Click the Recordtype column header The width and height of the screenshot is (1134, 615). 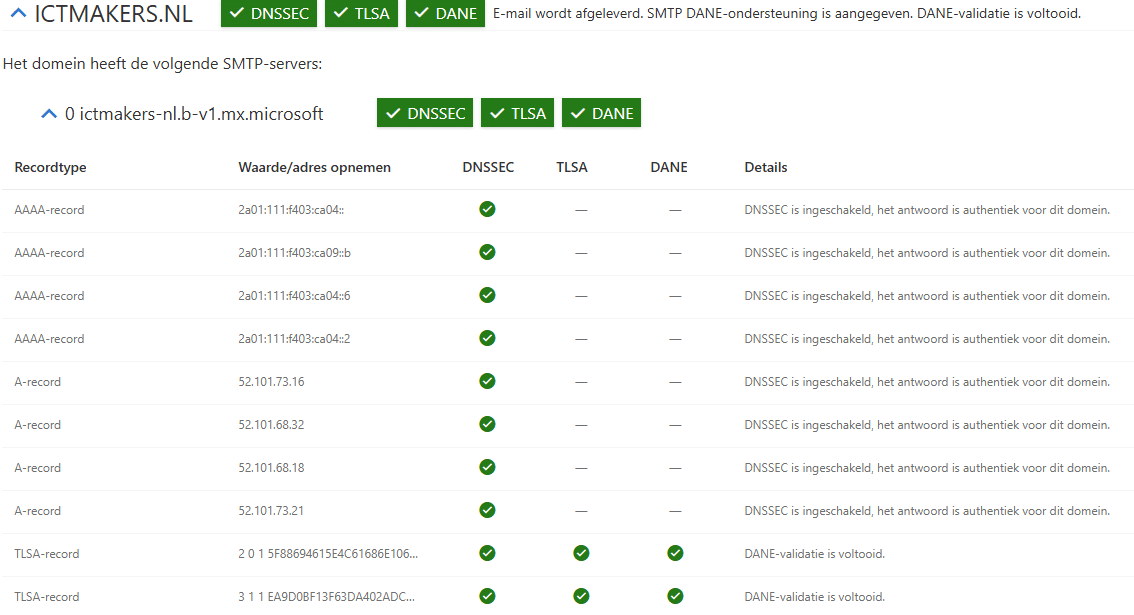(x=50, y=167)
